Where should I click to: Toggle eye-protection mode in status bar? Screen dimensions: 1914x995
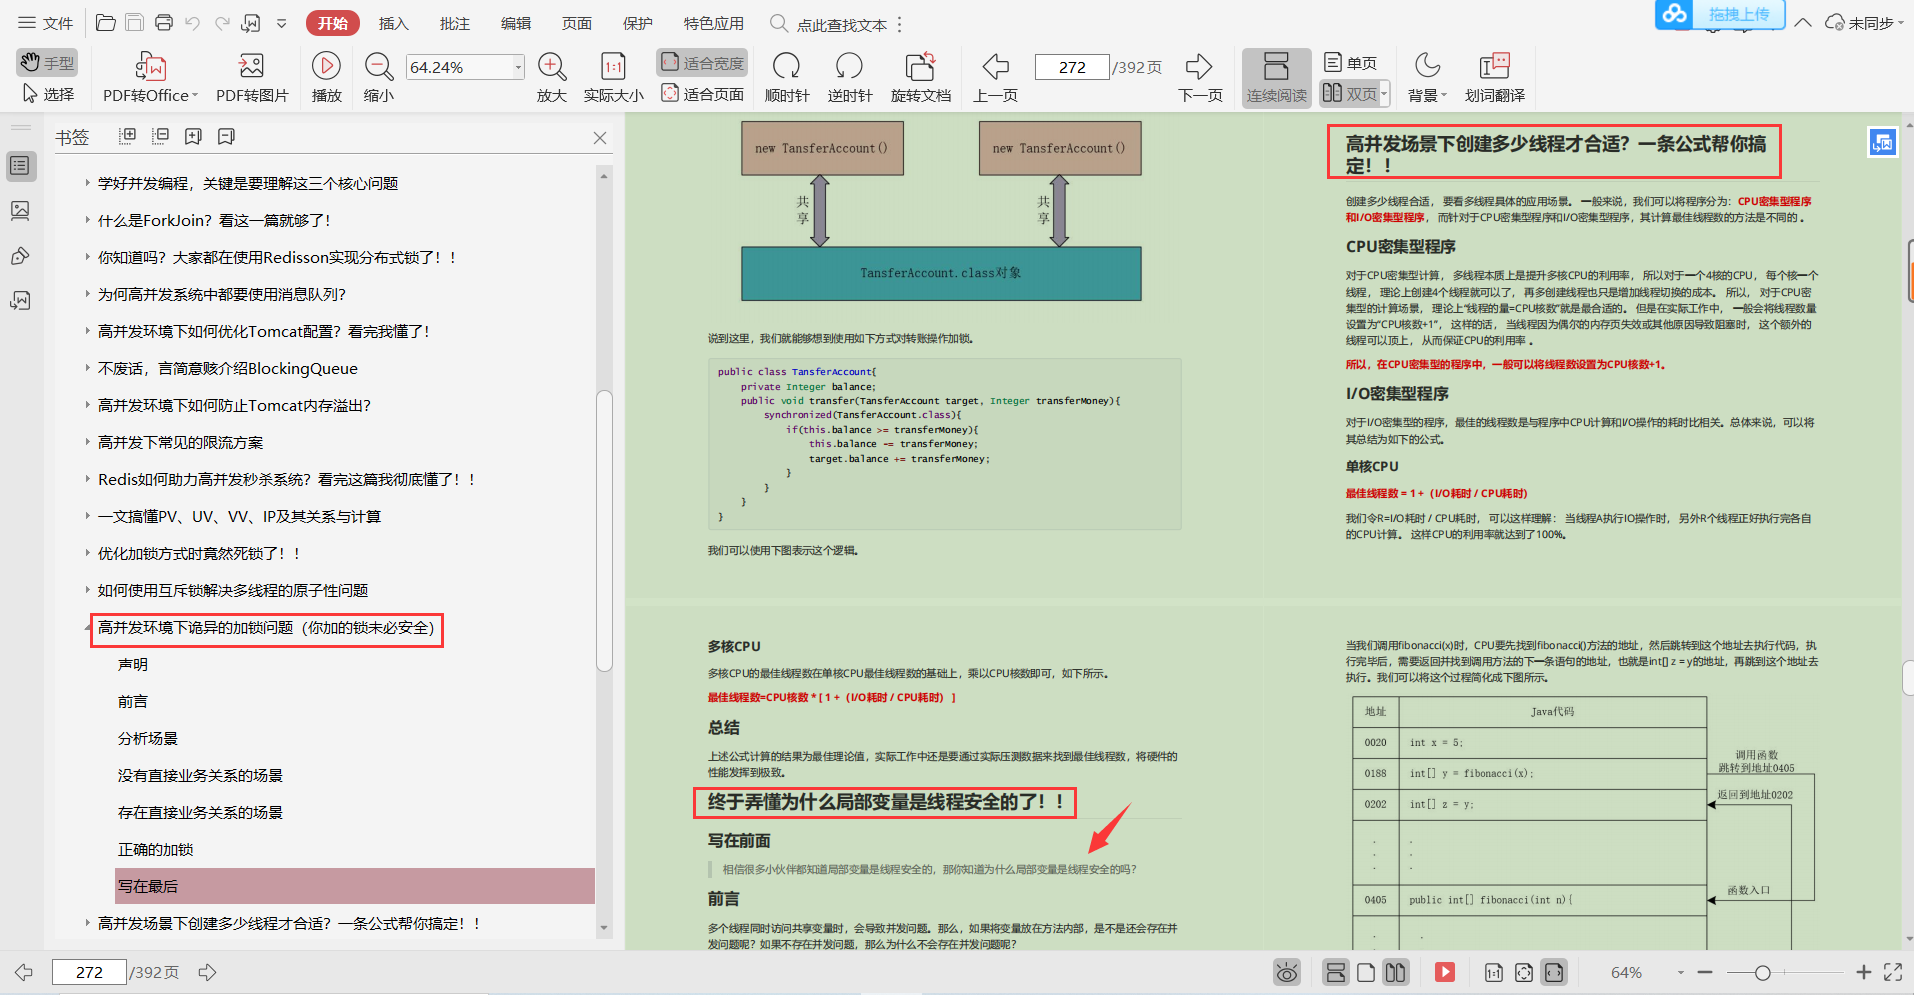(x=1287, y=972)
